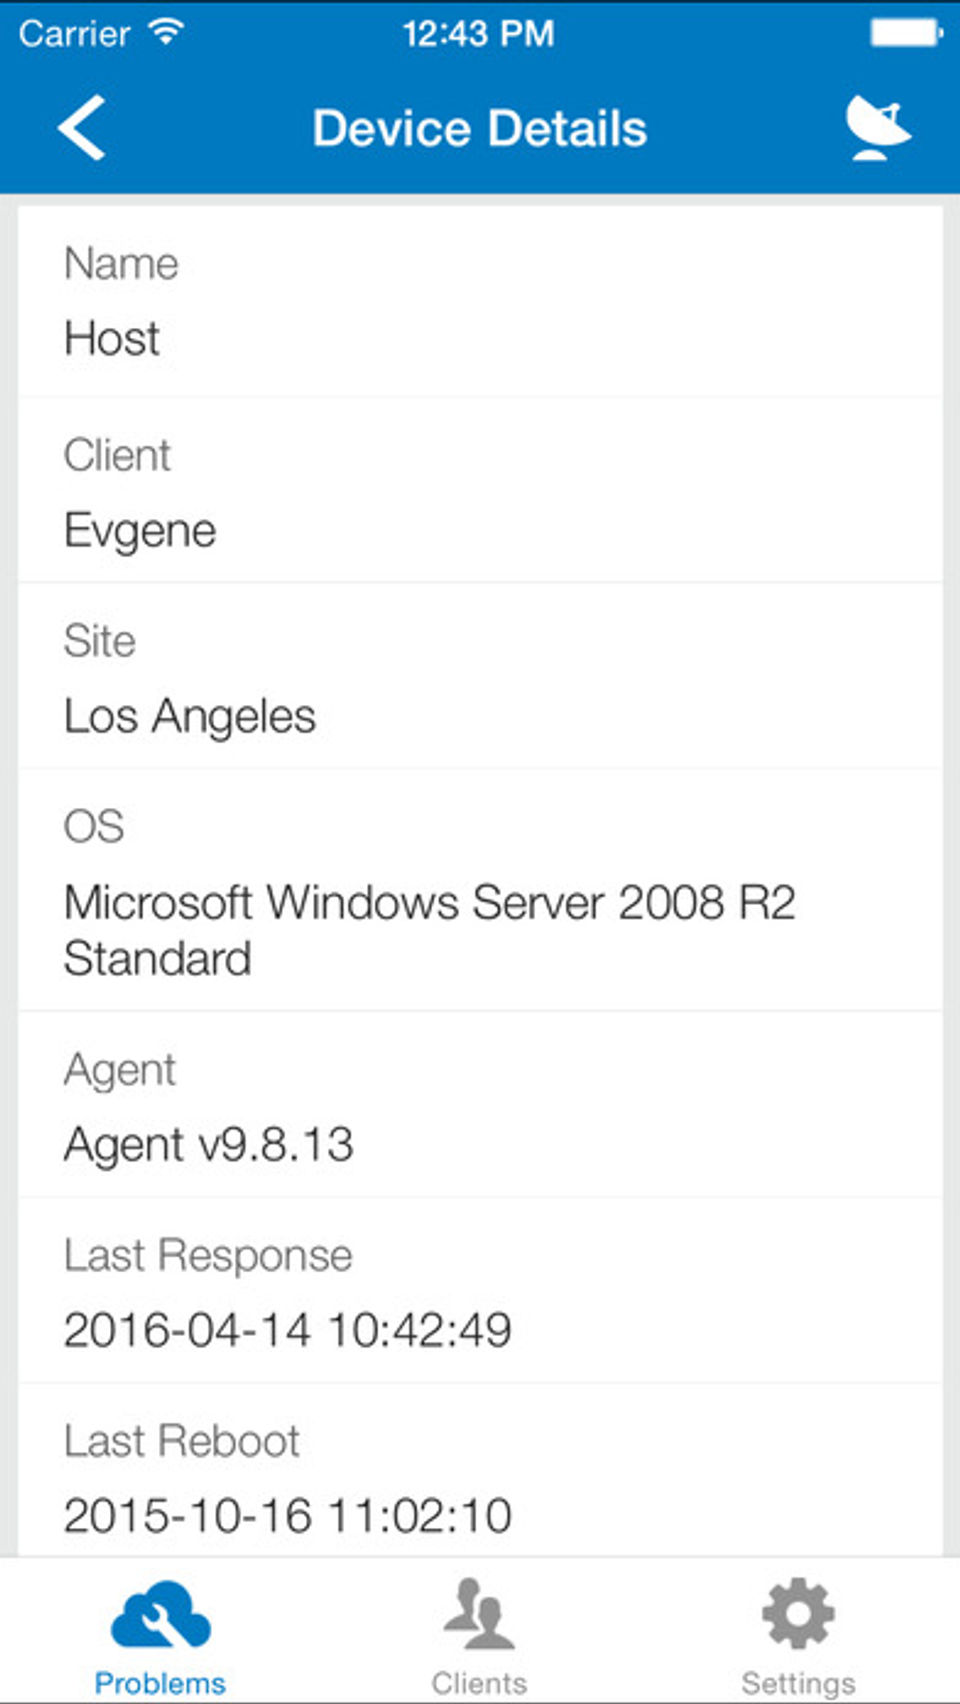The width and height of the screenshot is (960, 1704).
Task: Tap the Carrier label in status bar
Action: tap(74, 33)
